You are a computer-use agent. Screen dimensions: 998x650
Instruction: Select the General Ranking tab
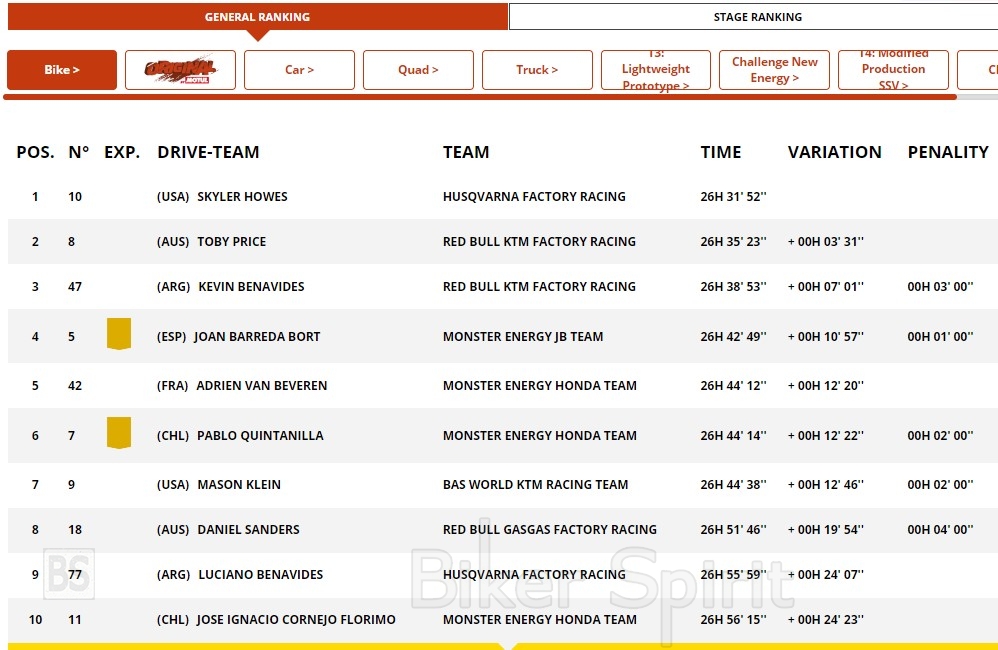click(x=257, y=17)
